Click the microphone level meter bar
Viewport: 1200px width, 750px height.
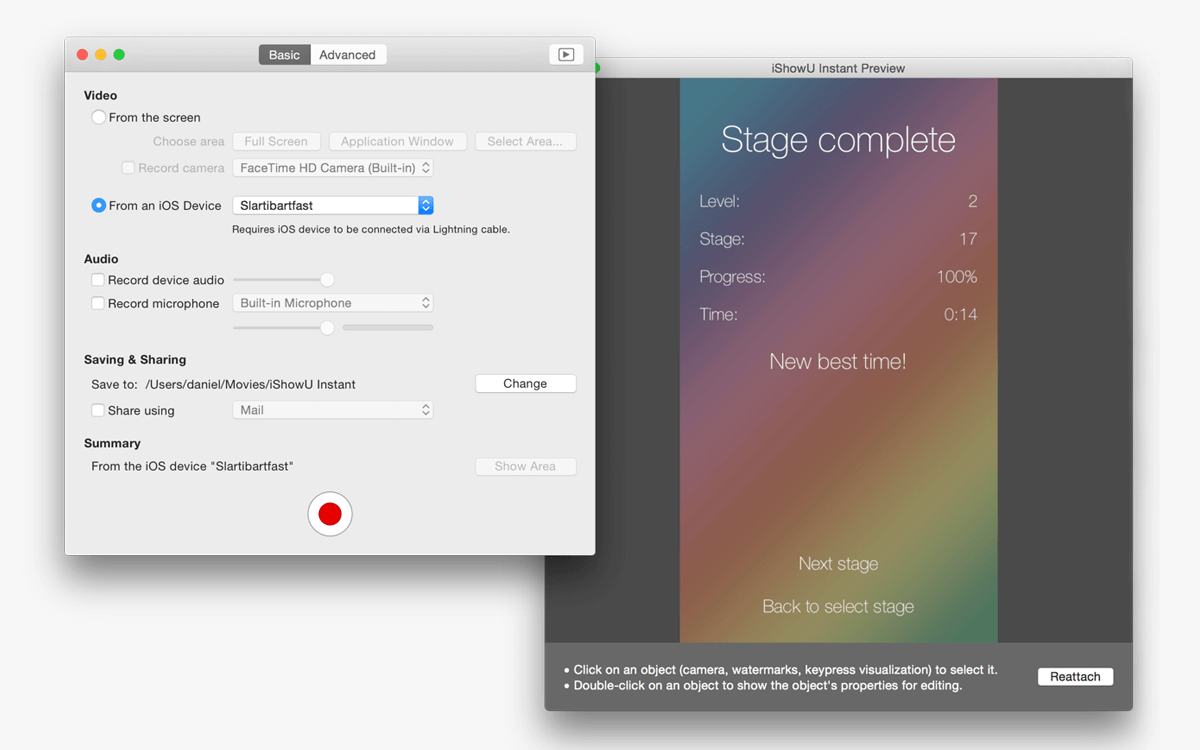pyautogui.click(x=388, y=327)
